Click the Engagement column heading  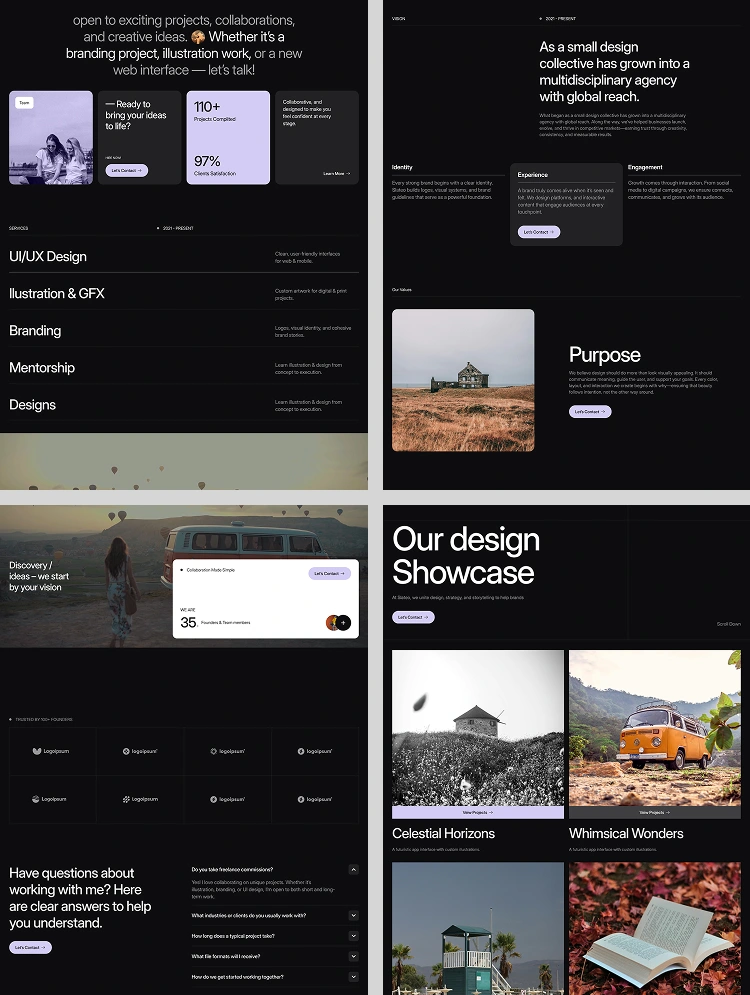(645, 168)
